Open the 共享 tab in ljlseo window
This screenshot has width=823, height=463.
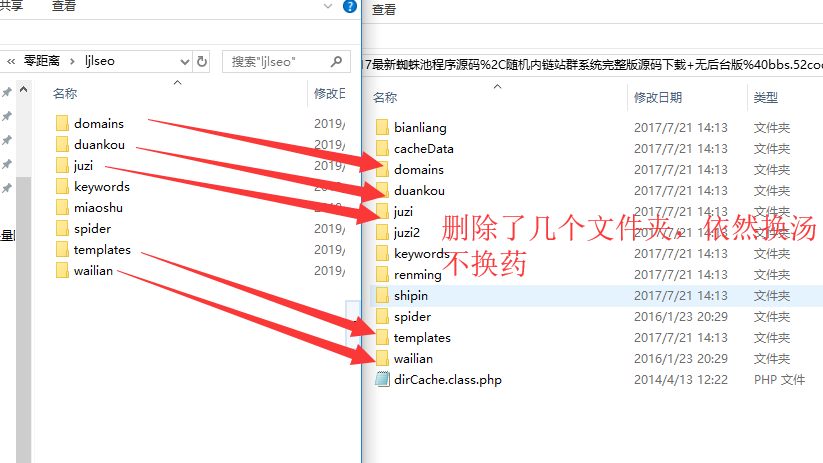(12, 6)
